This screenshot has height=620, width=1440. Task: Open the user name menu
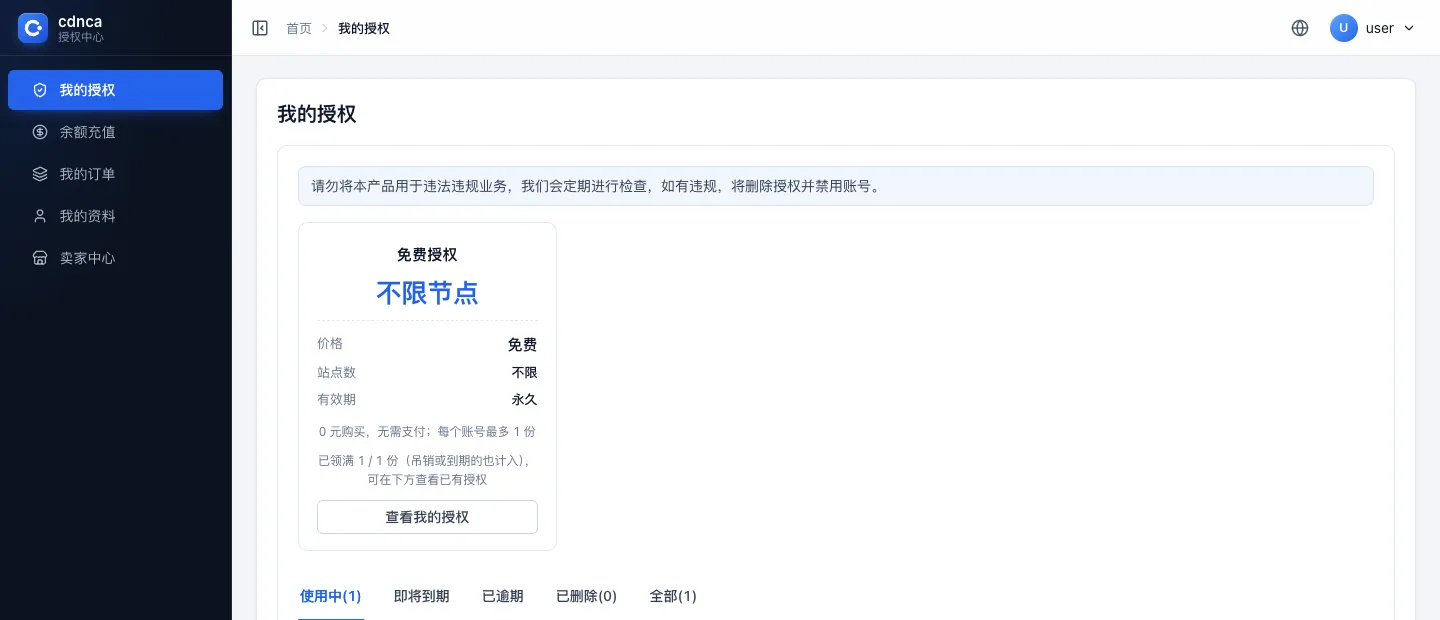[1380, 28]
